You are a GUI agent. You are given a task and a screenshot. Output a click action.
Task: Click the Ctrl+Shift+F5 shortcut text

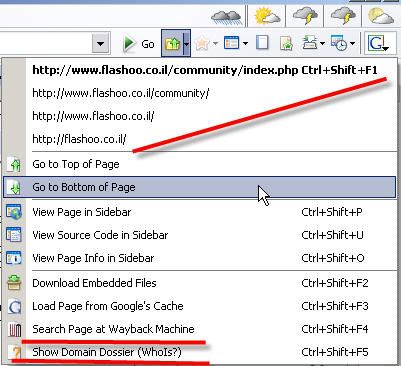click(335, 352)
